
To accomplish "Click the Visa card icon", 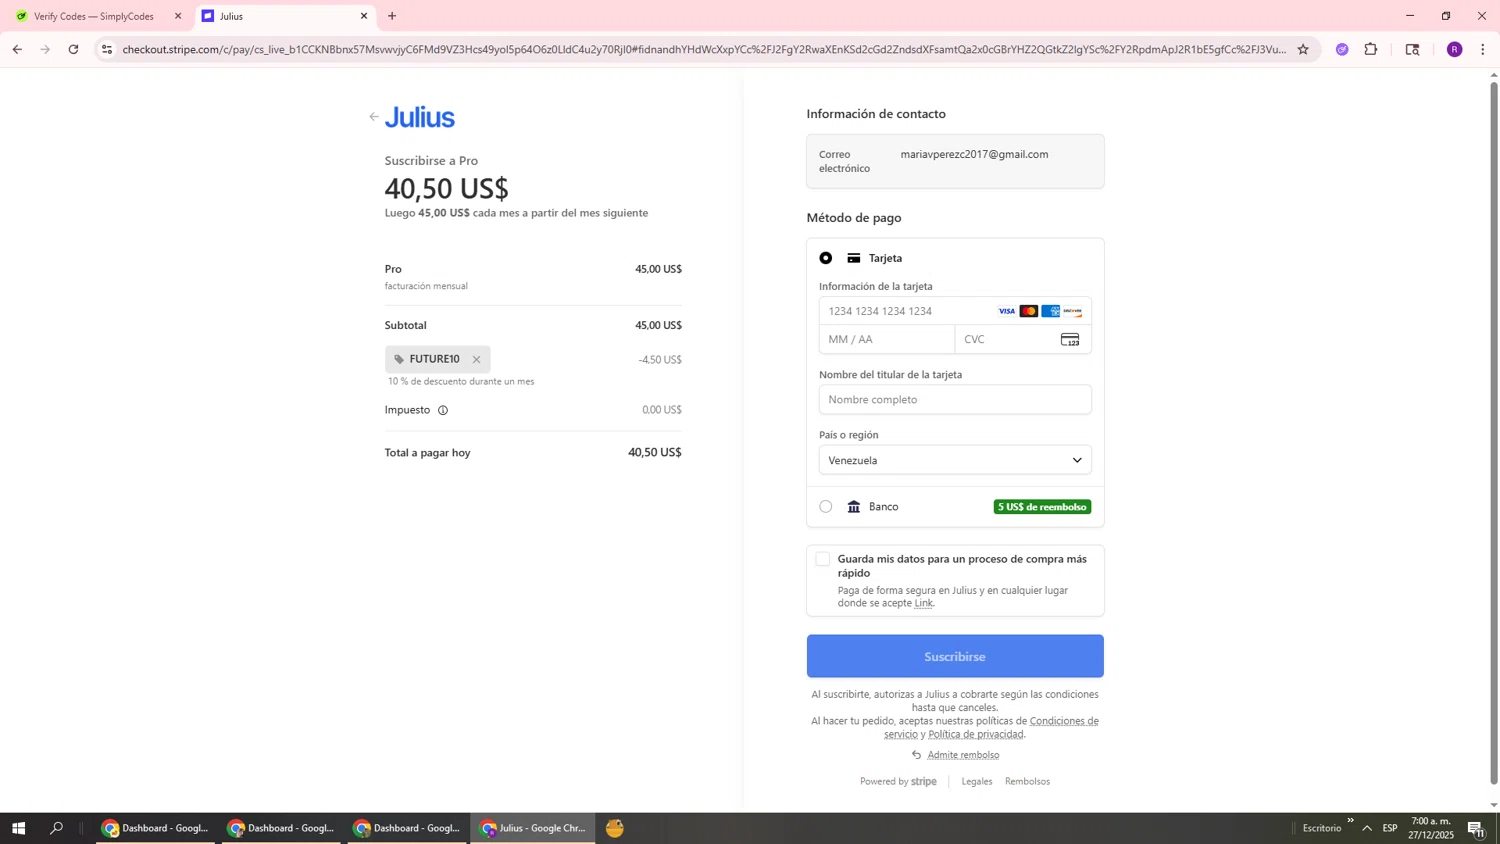I will (x=1007, y=312).
